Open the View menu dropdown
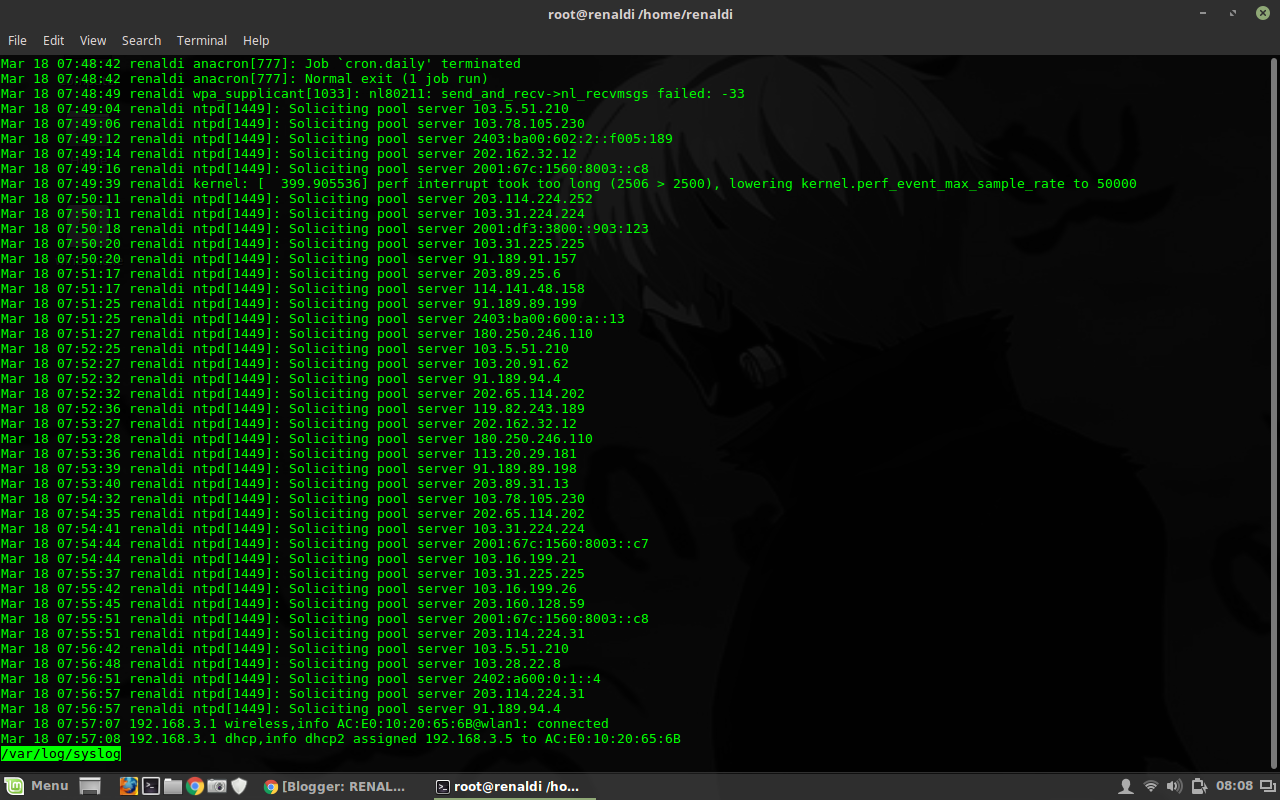 (x=92, y=40)
